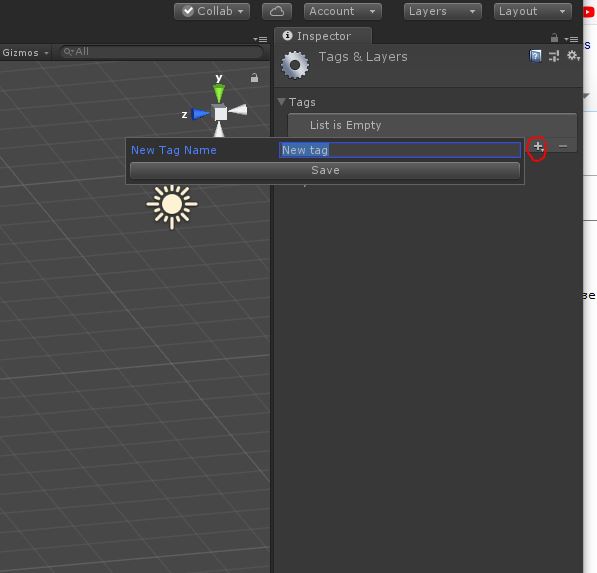Screen dimensions: 597x573
Task: Click the Tags & Layers gear icon
Action: click(x=295, y=65)
